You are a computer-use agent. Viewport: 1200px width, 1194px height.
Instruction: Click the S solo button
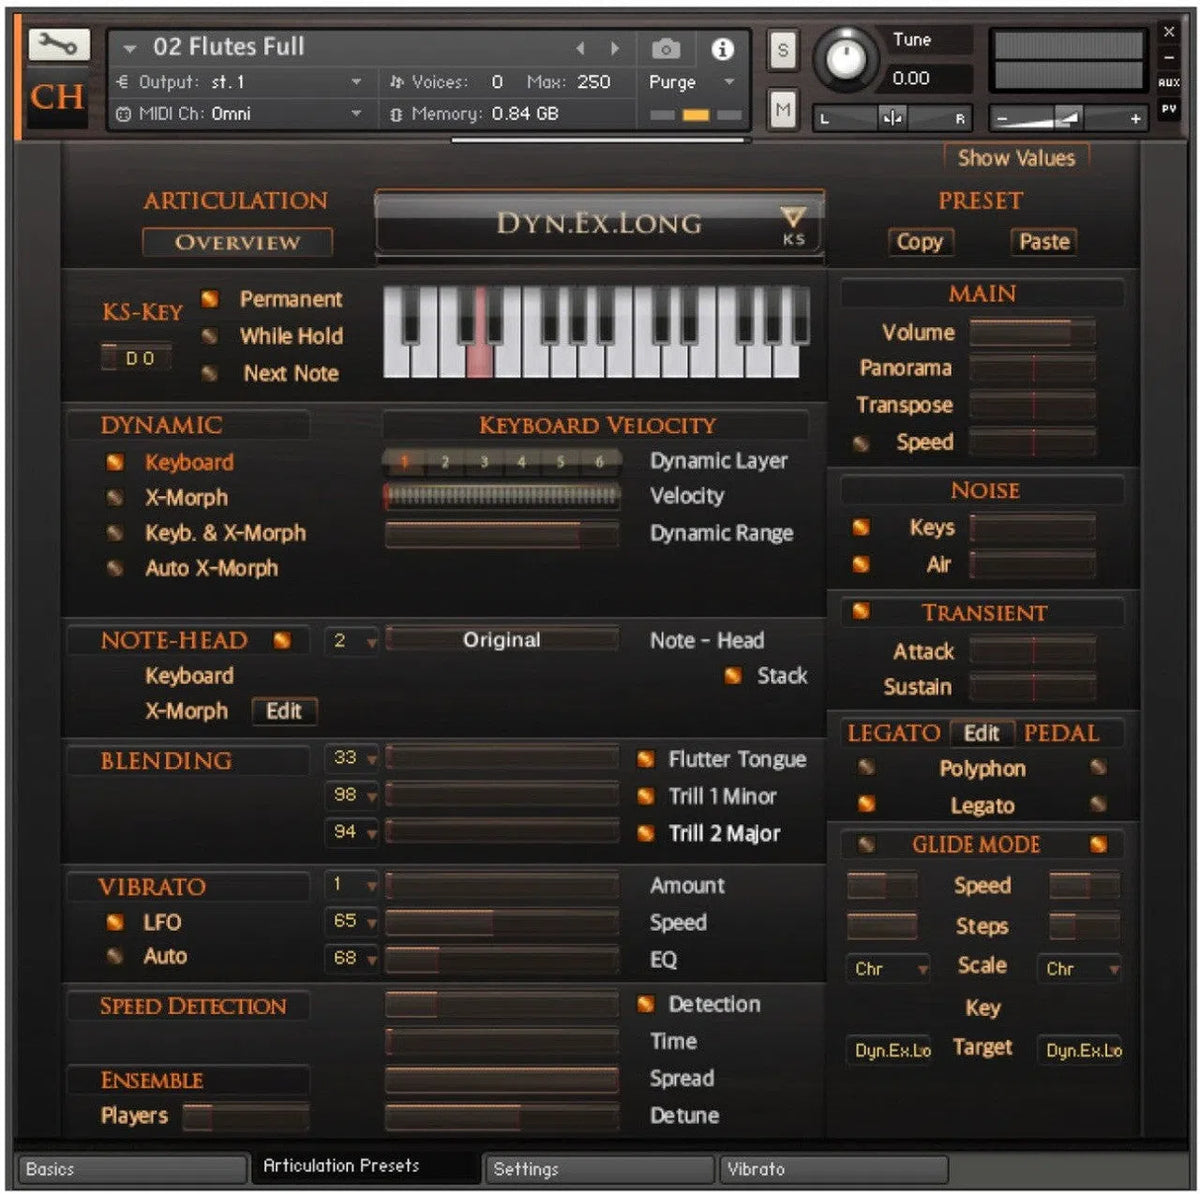point(783,51)
